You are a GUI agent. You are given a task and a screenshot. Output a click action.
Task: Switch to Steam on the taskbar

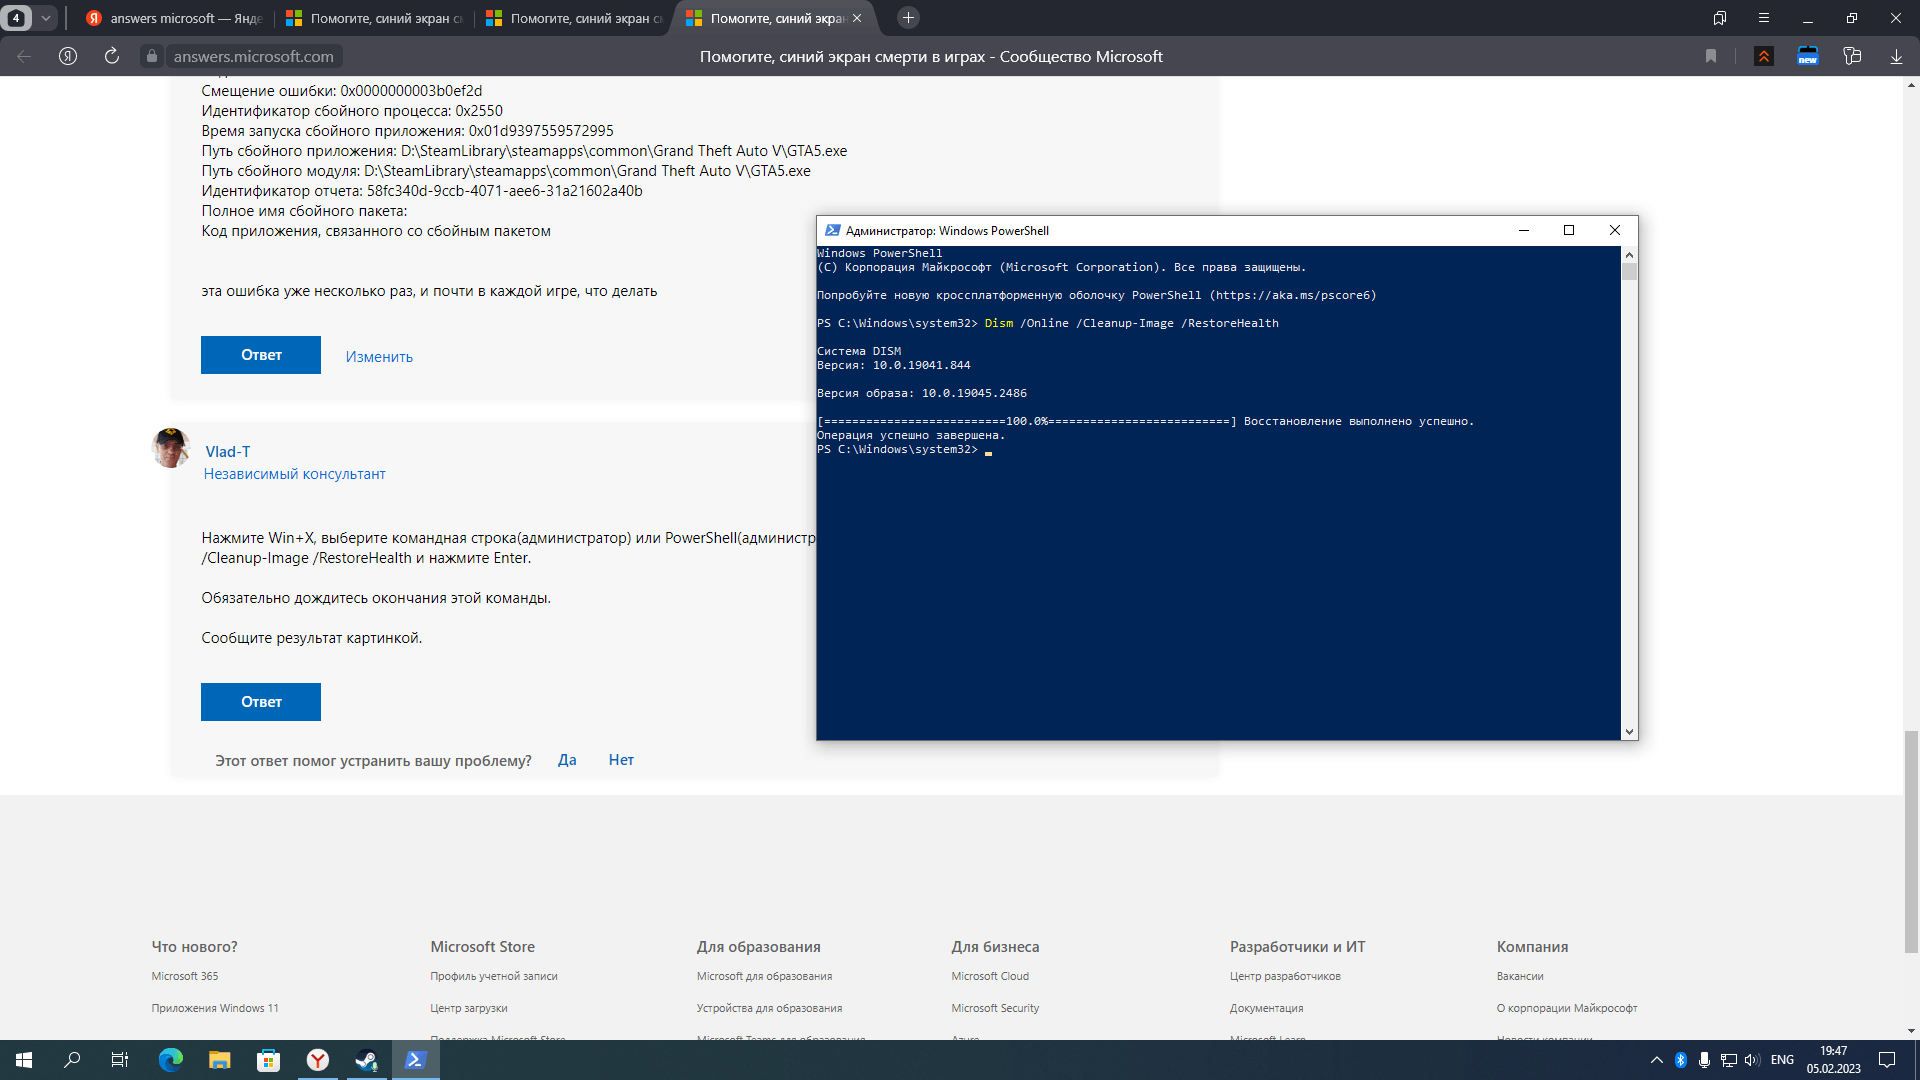[x=367, y=1060]
